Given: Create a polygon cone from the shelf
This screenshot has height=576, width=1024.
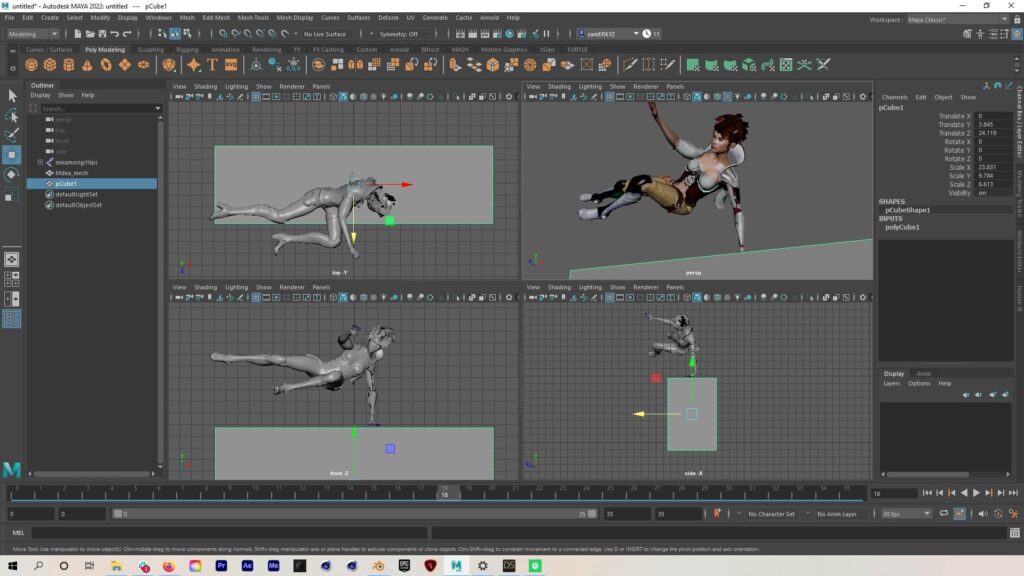Looking at the screenshot, I should (x=87, y=65).
